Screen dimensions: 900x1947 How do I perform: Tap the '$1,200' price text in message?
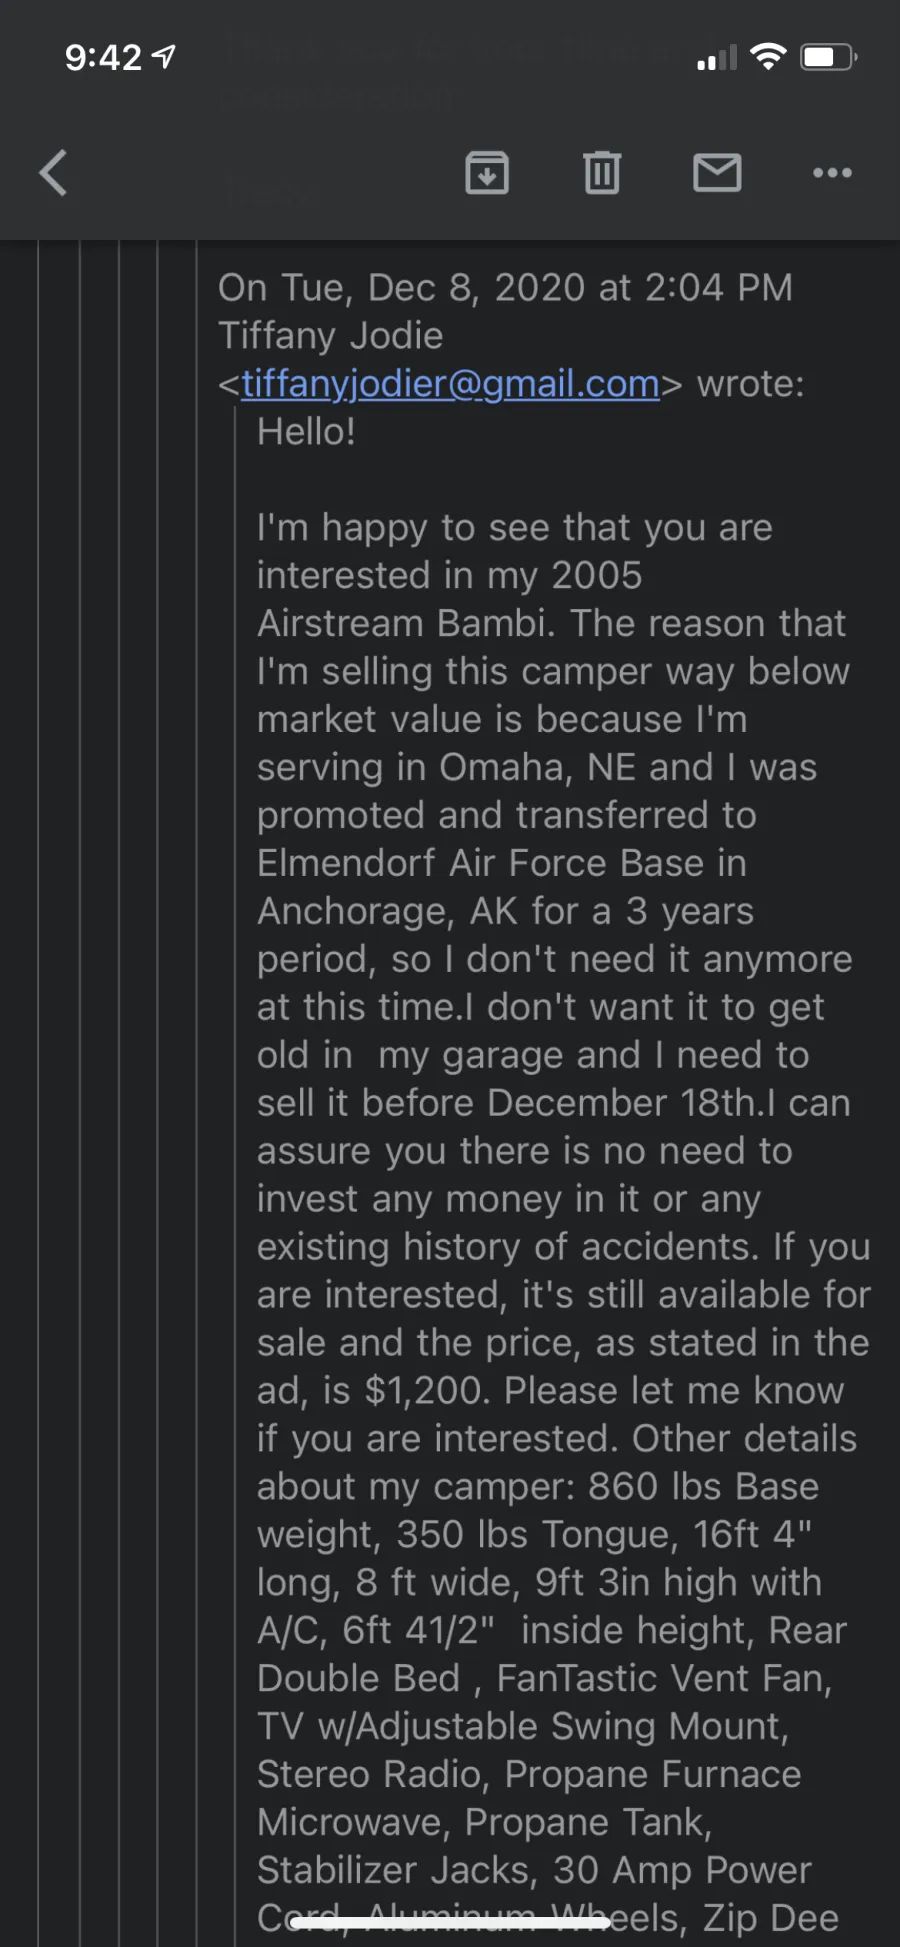(x=427, y=1391)
